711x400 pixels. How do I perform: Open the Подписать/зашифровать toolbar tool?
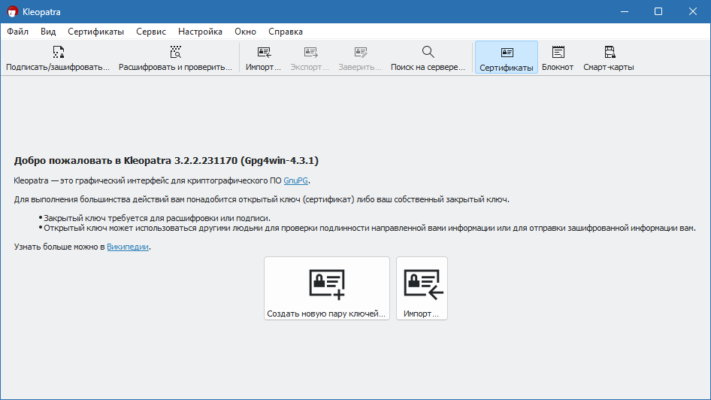coord(58,58)
